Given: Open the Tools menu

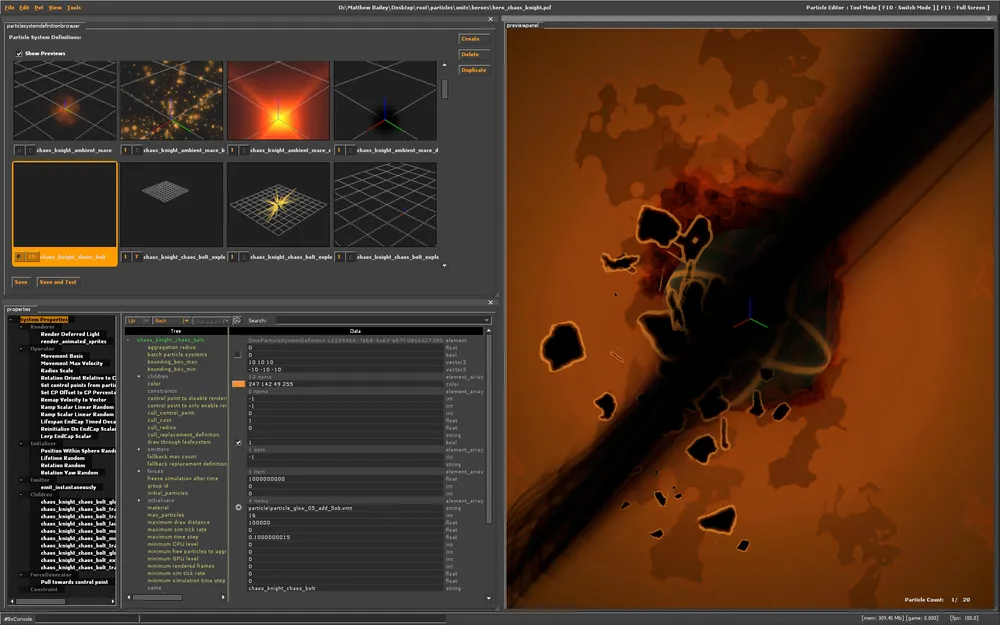Looking at the screenshot, I should [75, 7].
